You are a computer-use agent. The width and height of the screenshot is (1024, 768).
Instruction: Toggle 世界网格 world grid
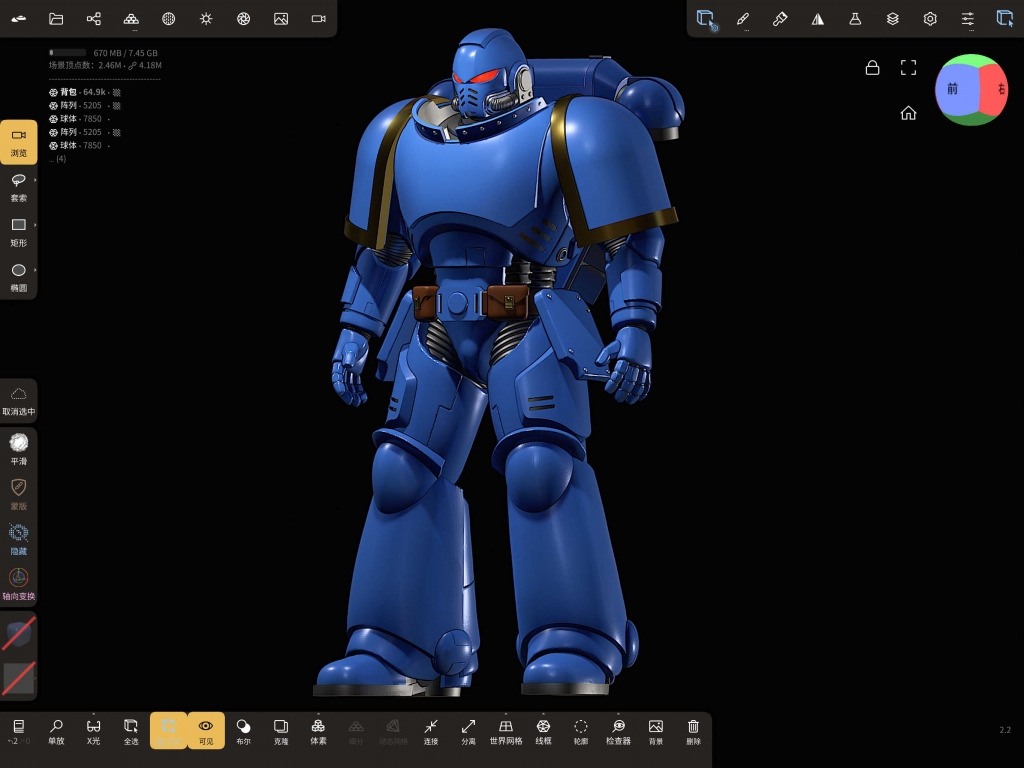click(506, 731)
